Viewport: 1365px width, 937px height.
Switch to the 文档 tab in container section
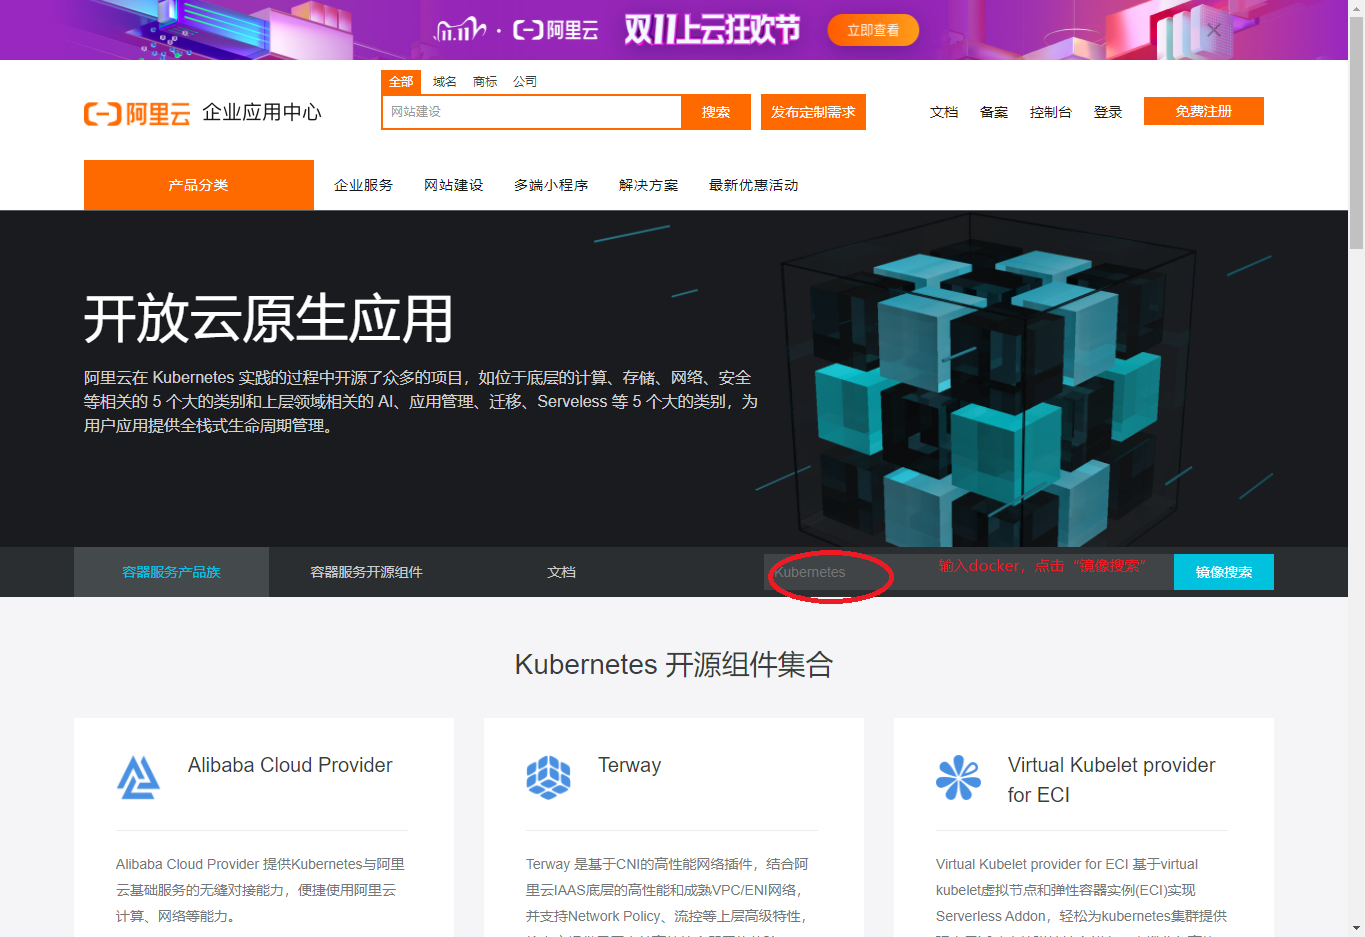[x=561, y=571]
